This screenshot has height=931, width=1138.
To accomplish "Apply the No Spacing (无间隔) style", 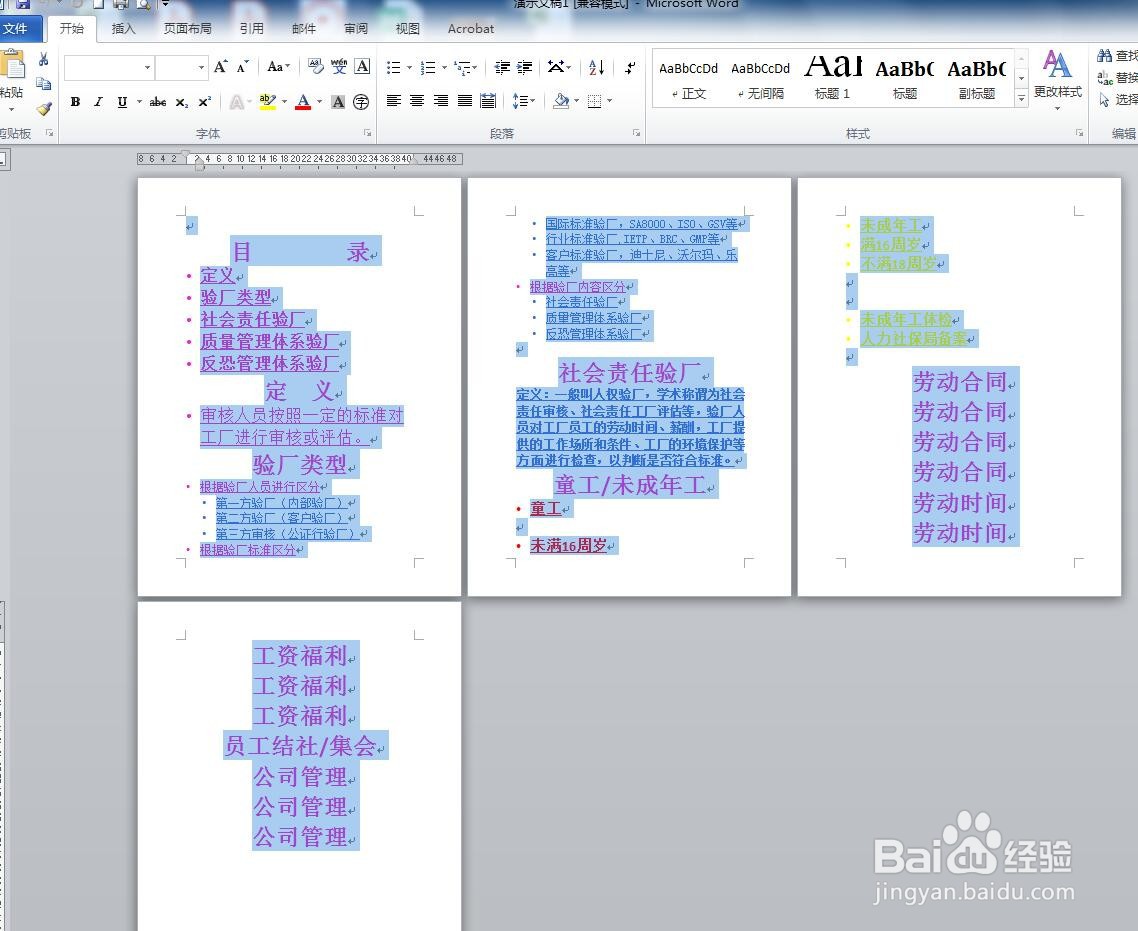I will pos(760,78).
